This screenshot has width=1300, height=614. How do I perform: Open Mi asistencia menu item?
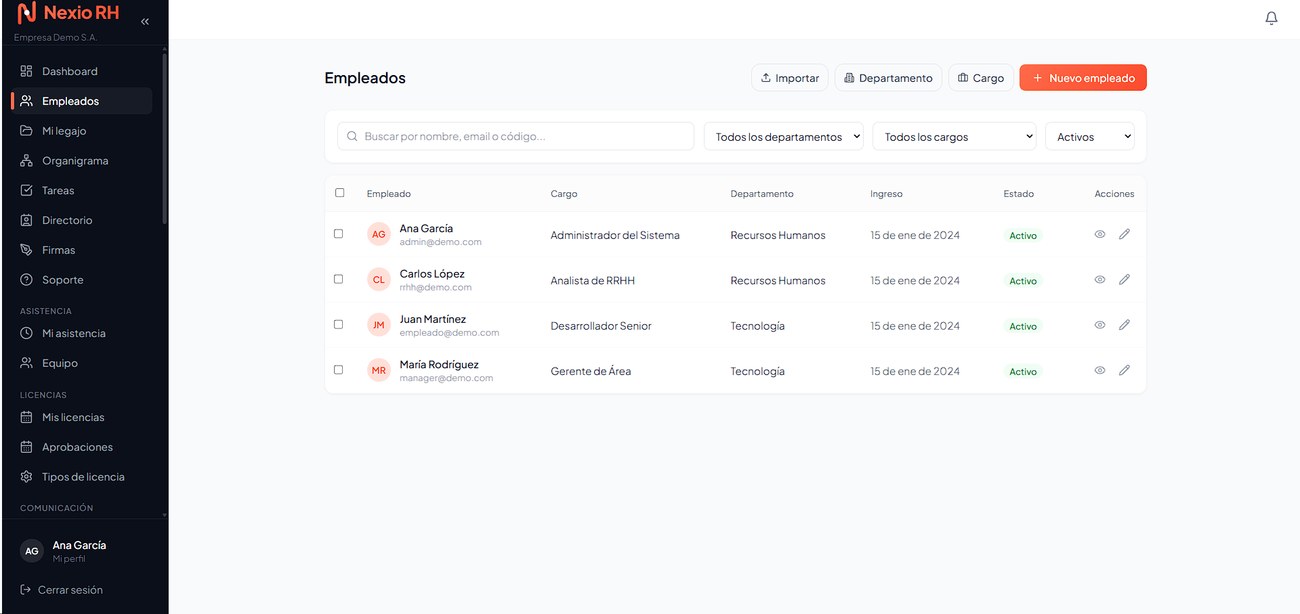click(x=82, y=333)
